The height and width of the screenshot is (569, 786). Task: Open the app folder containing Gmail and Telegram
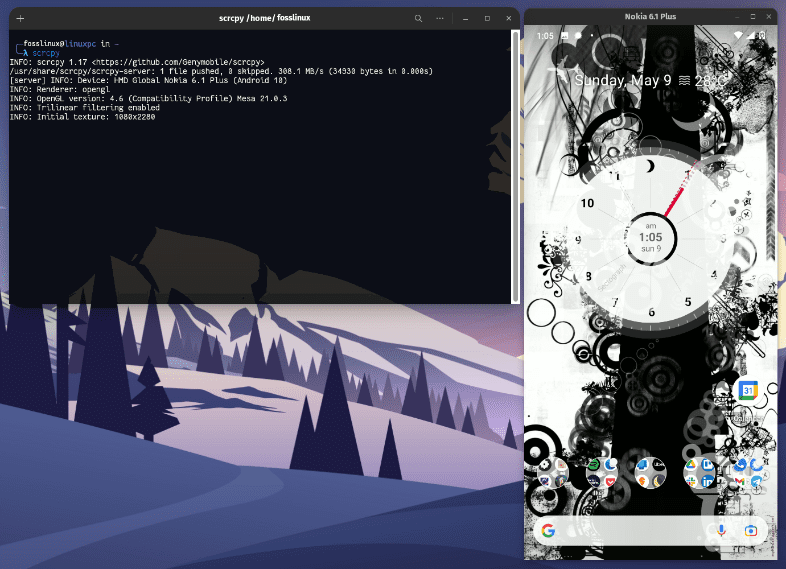[748, 473]
